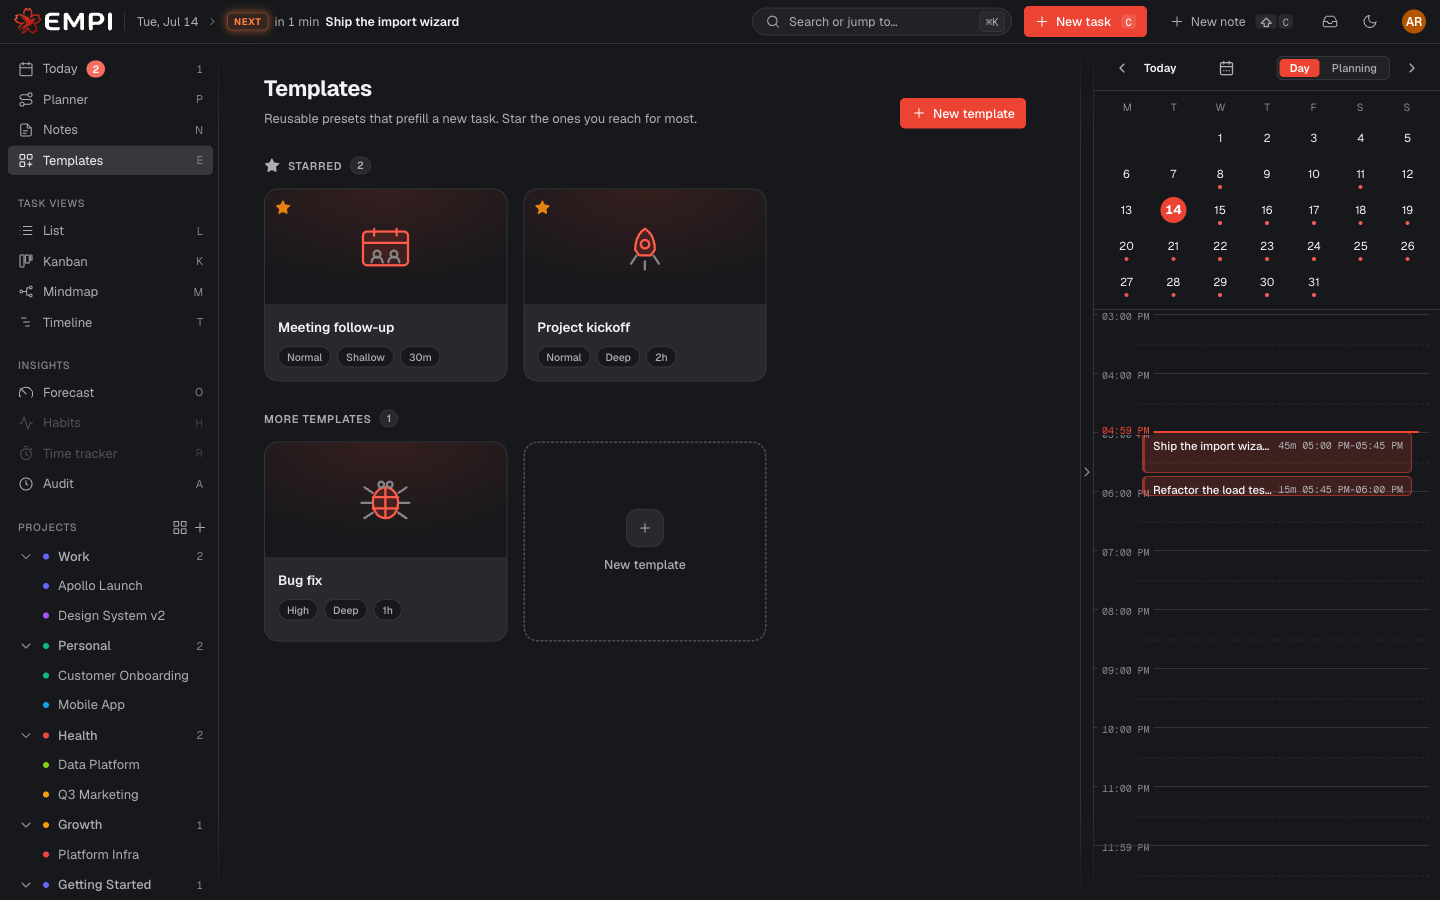Viewport: 1440px width, 900px height.
Task: Open Today in sidebar
Action: pyautogui.click(x=110, y=69)
